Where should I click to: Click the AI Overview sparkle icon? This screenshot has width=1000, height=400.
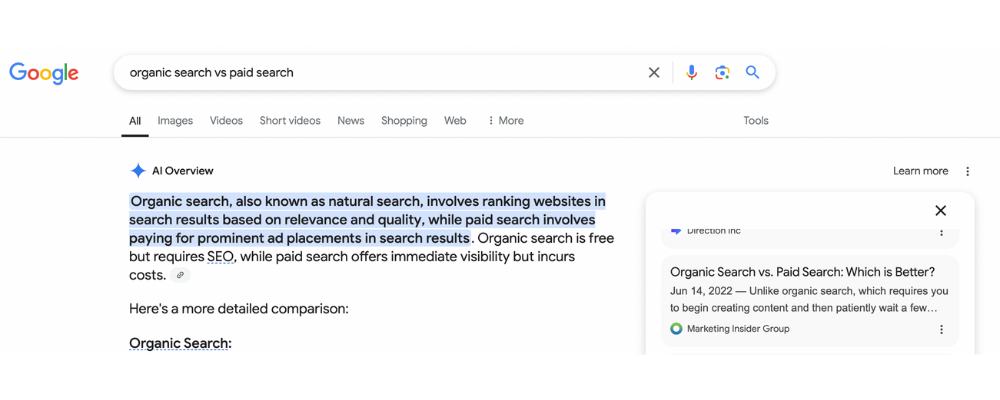point(138,171)
